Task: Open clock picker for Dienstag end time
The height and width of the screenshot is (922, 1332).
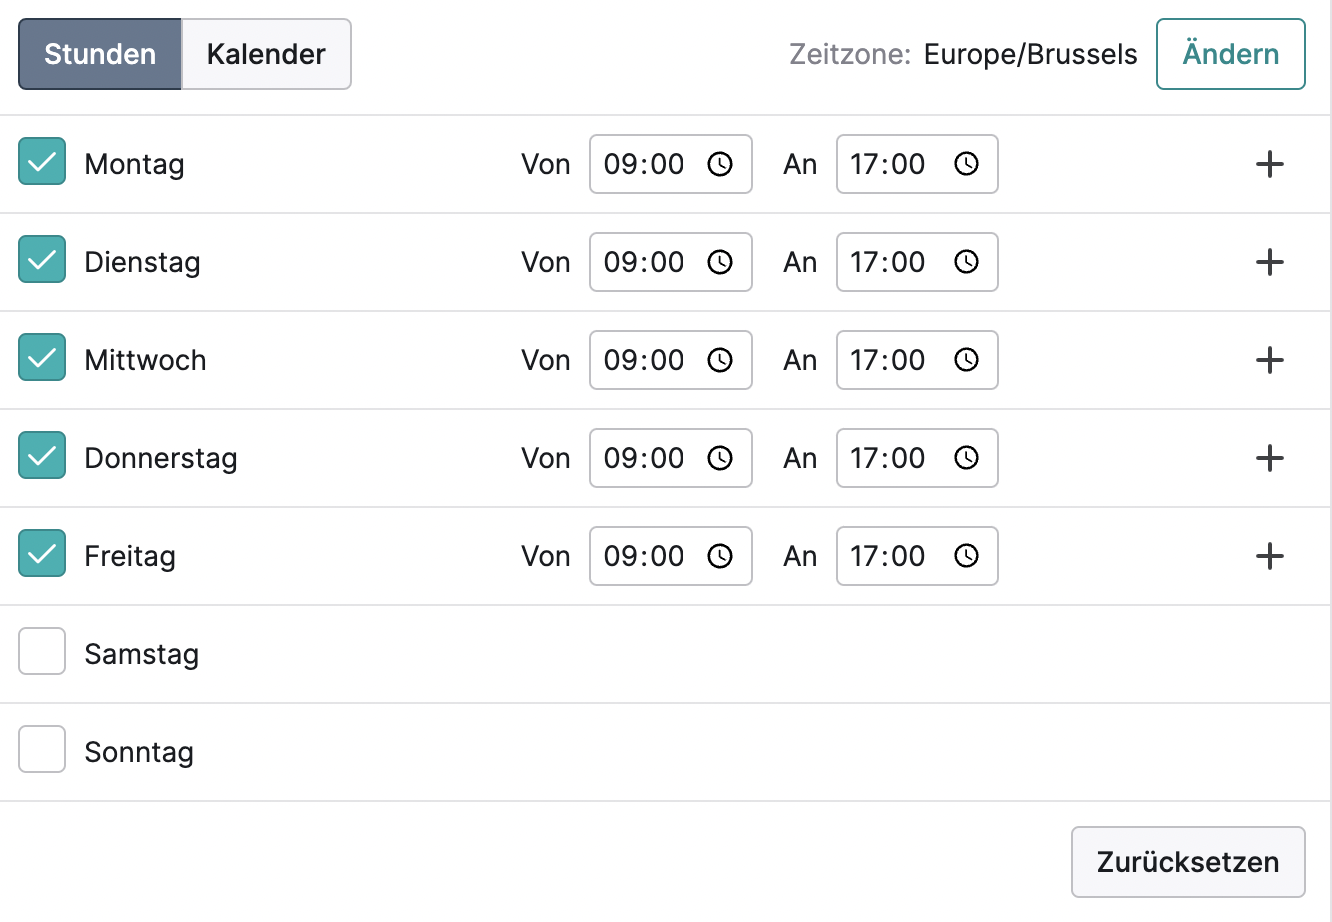Action: click(x=966, y=262)
